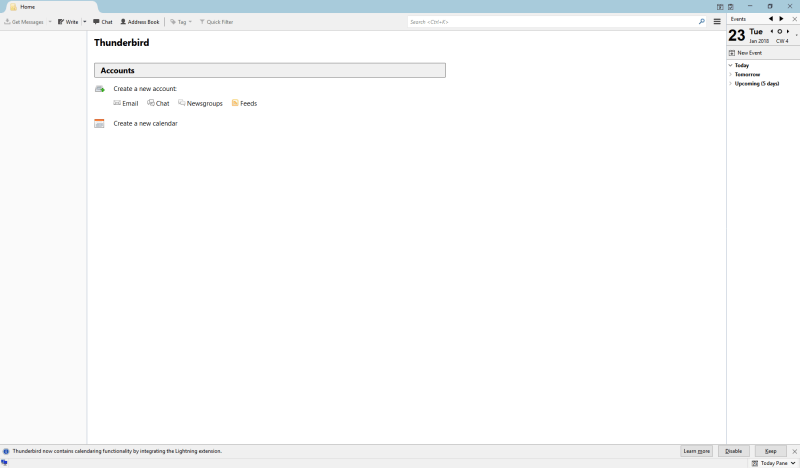The image size is (800, 468).
Task: Collapse the Today section
Action: (731, 65)
